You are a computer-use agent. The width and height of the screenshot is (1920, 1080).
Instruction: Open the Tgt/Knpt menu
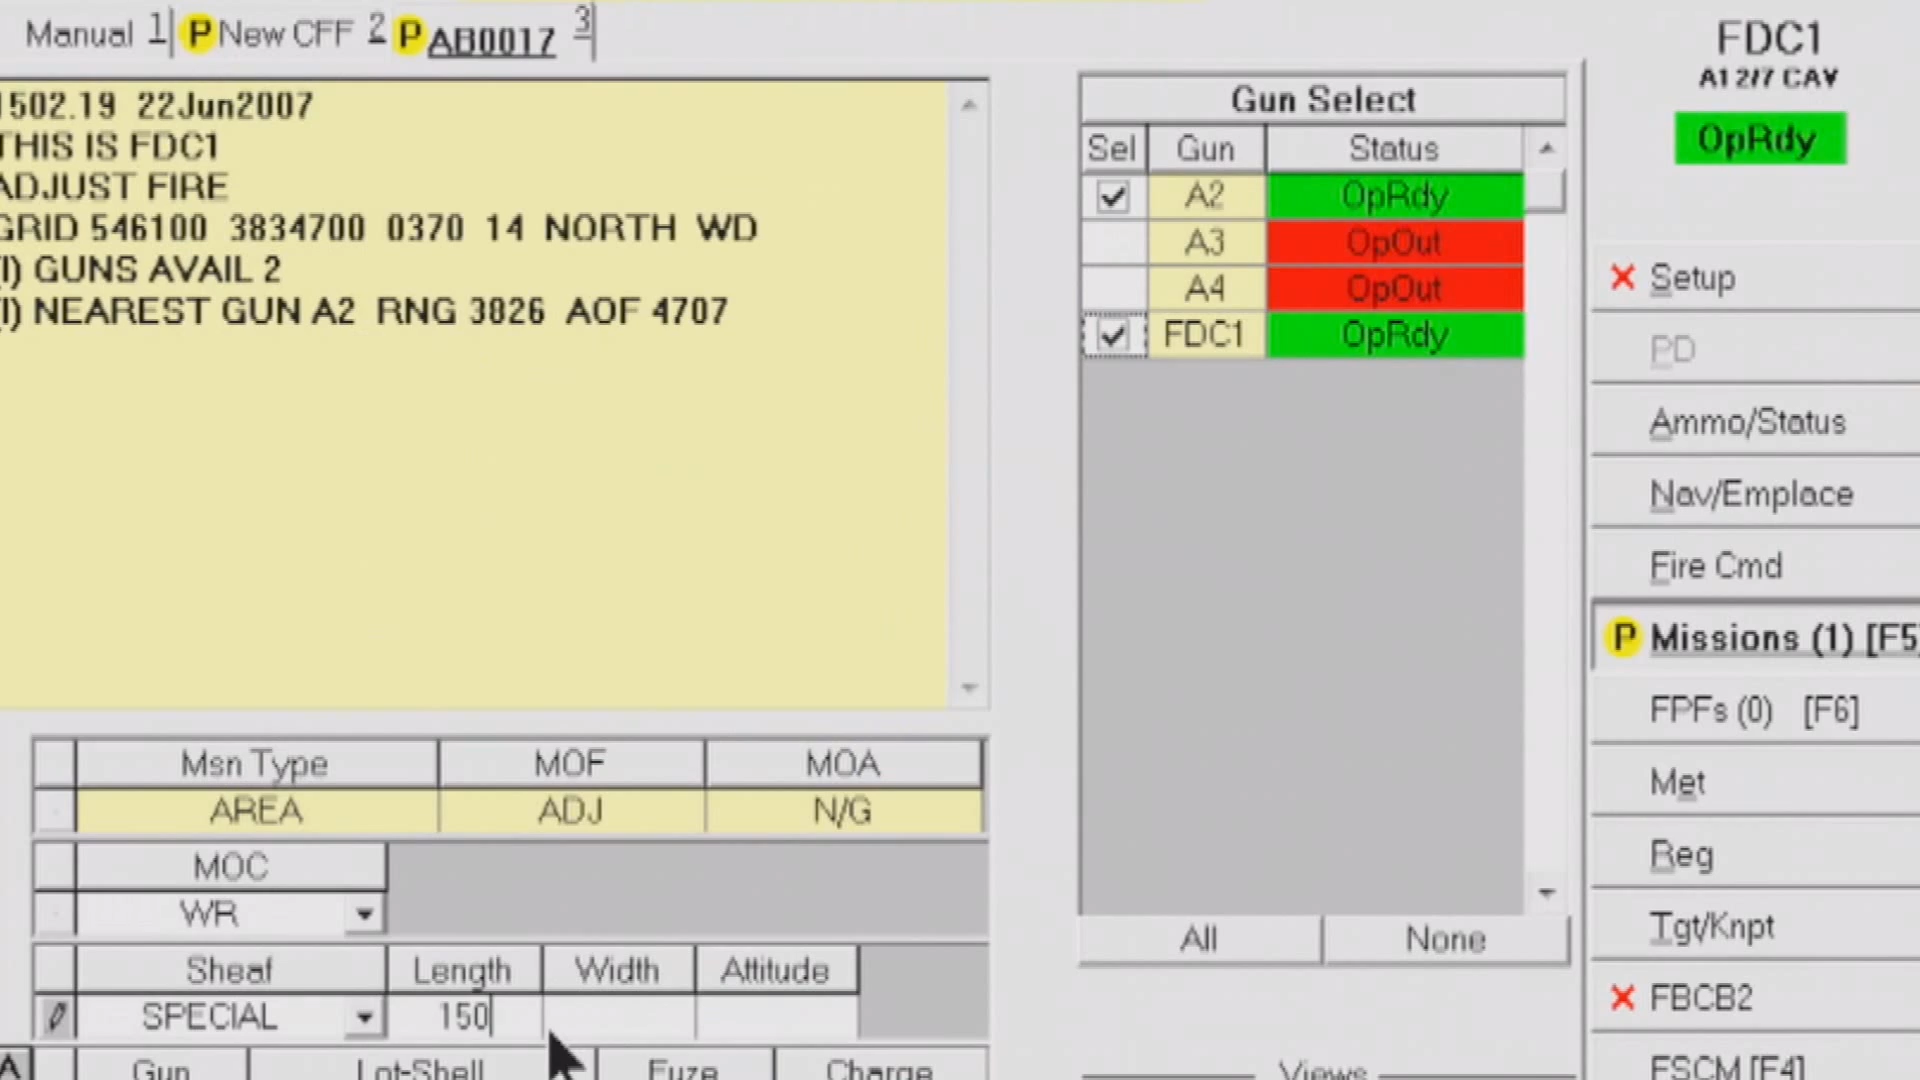tap(1756, 926)
